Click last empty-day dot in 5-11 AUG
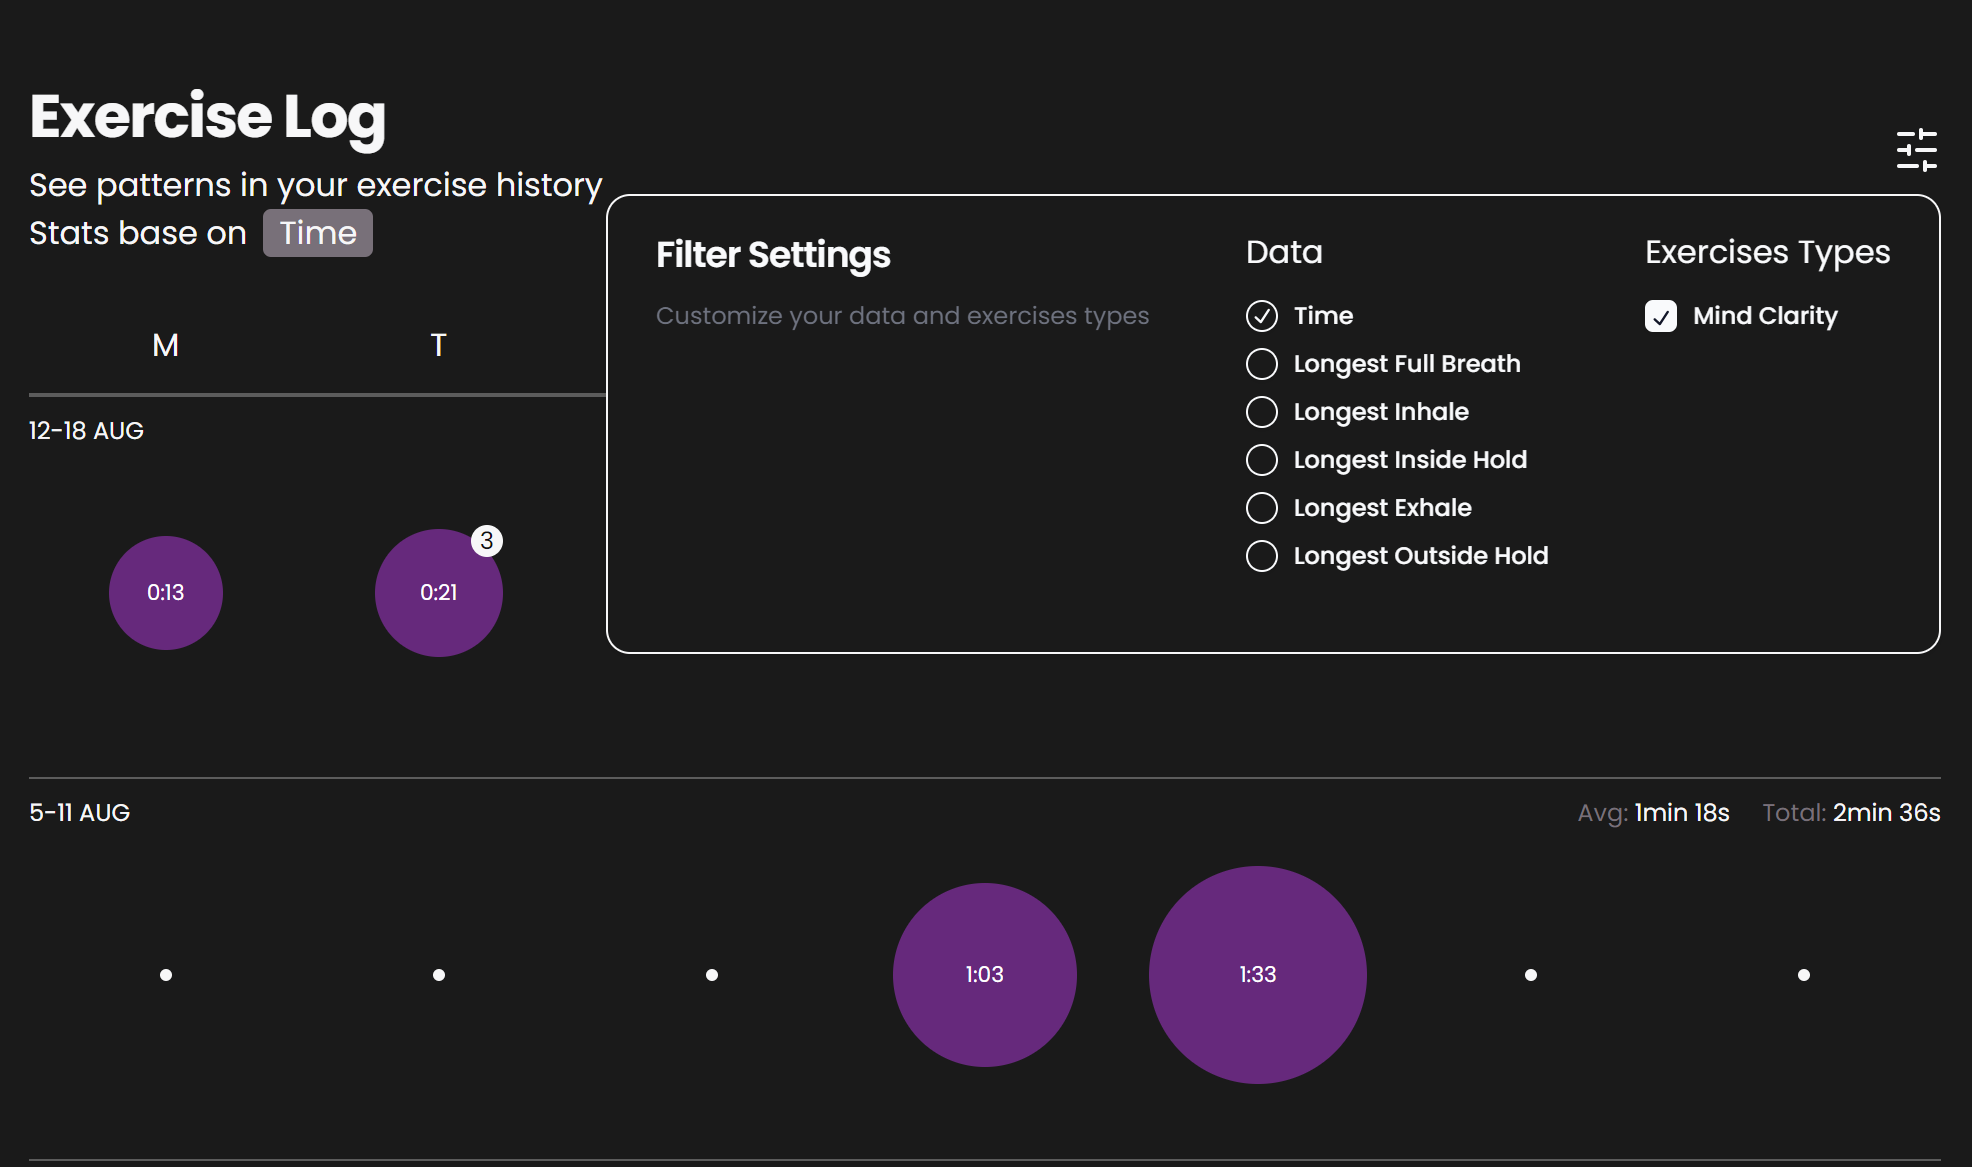 [1803, 975]
